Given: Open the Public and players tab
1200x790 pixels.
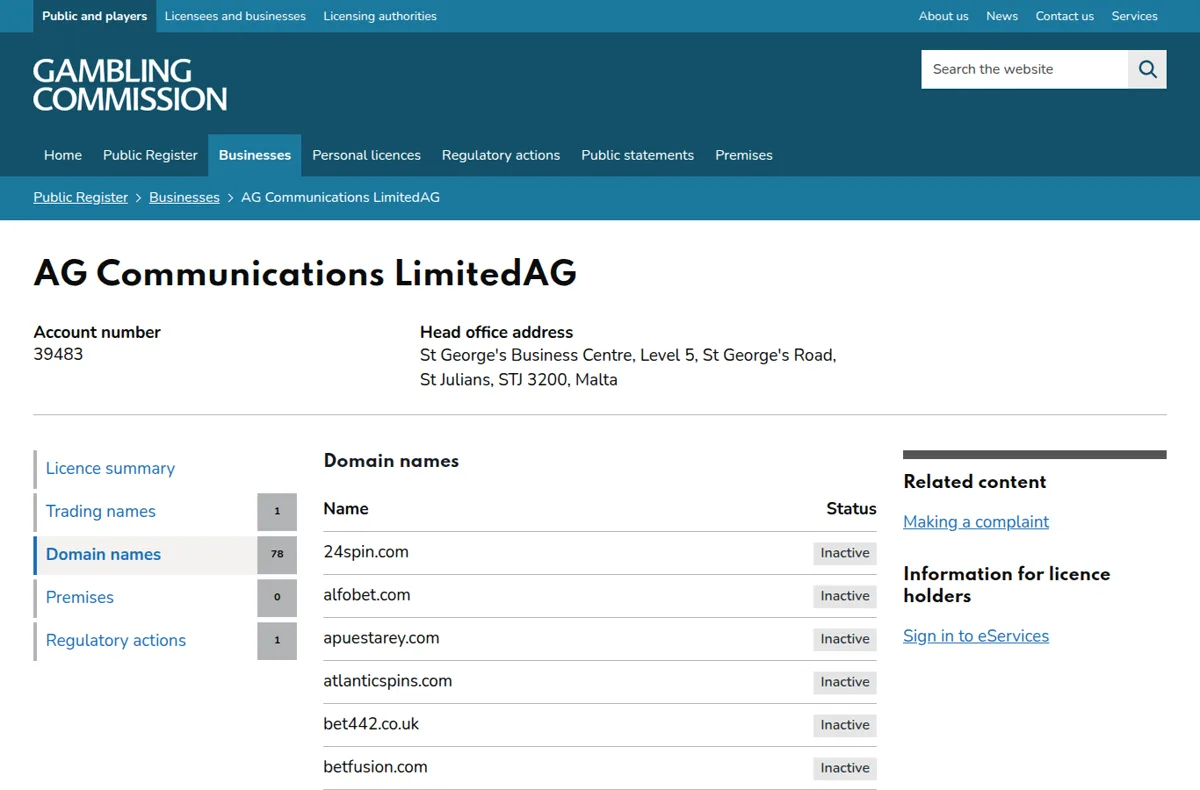Looking at the screenshot, I should click(x=95, y=16).
